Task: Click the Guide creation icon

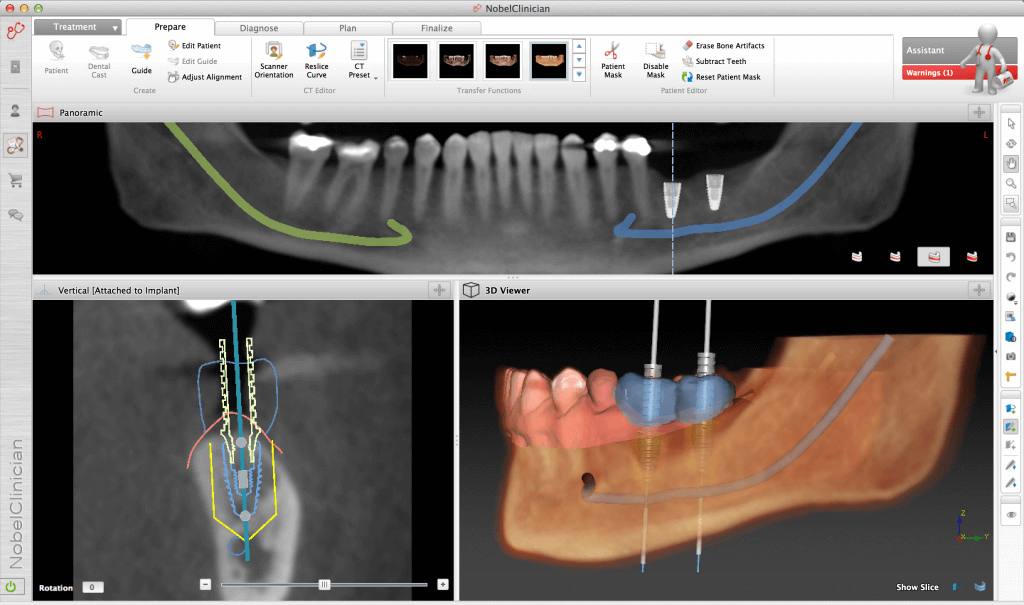Action: click(x=141, y=59)
